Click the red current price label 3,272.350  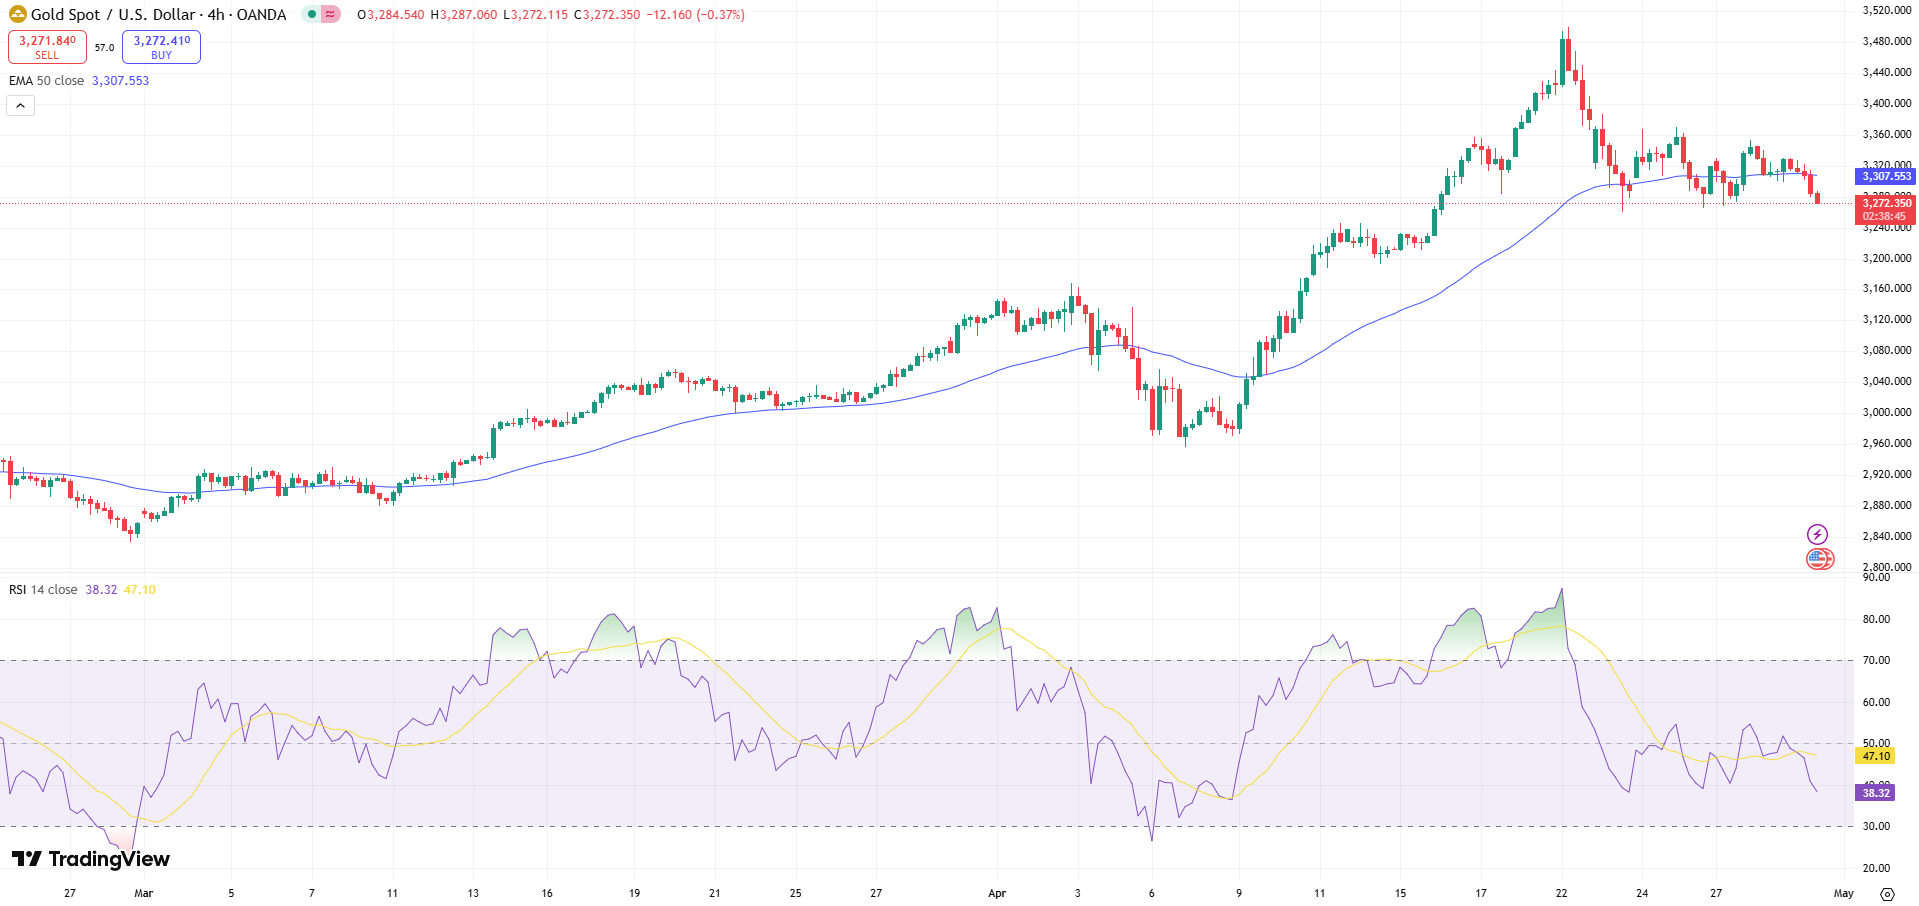[x=1886, y=202]
